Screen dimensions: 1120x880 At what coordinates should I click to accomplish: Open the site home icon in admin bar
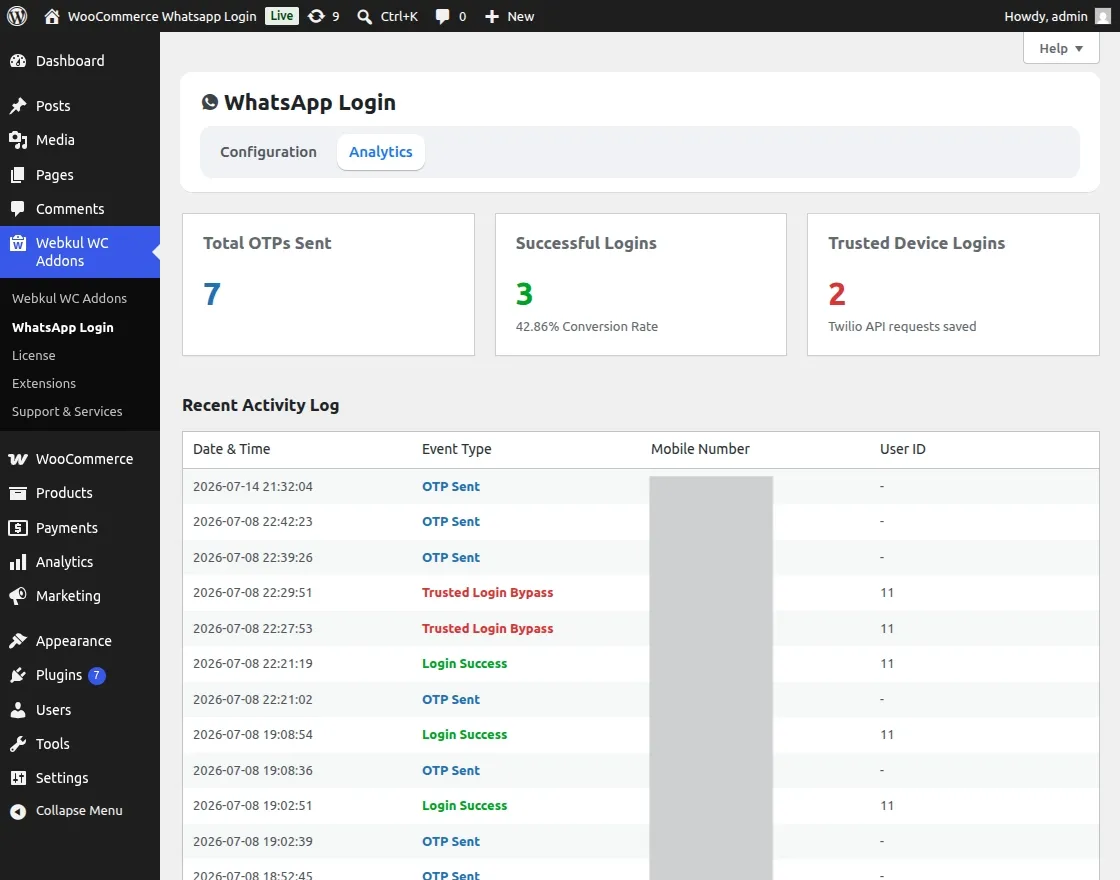51,16
